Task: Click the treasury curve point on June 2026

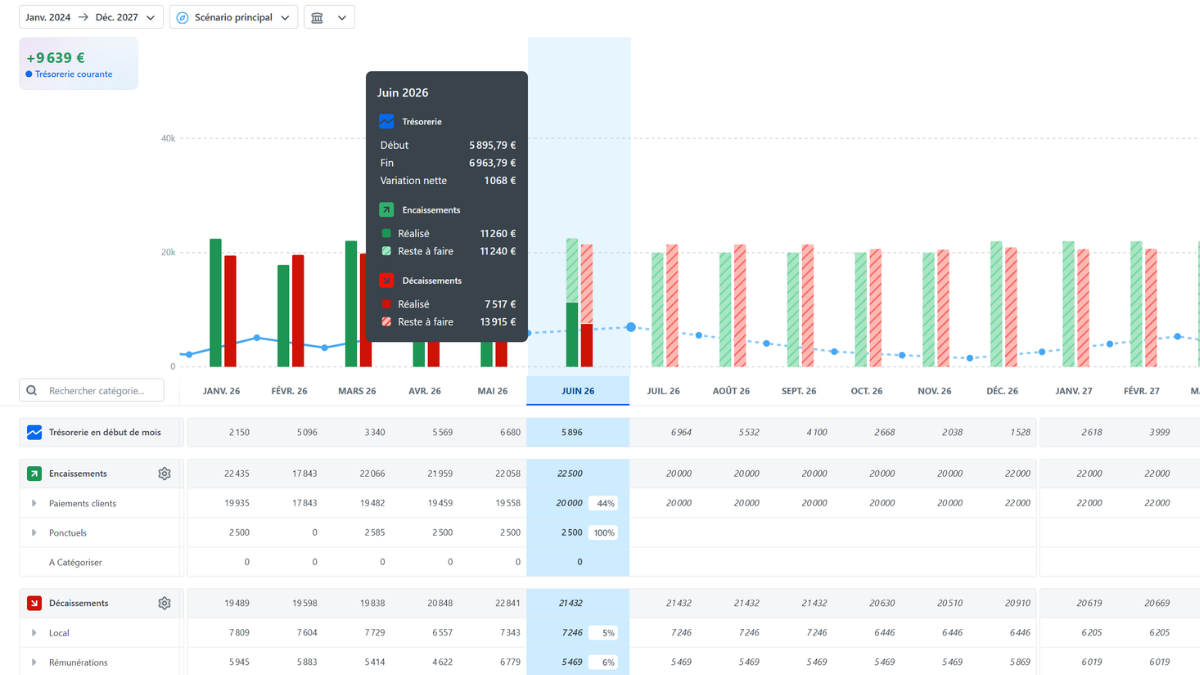Action: point(631,327)
